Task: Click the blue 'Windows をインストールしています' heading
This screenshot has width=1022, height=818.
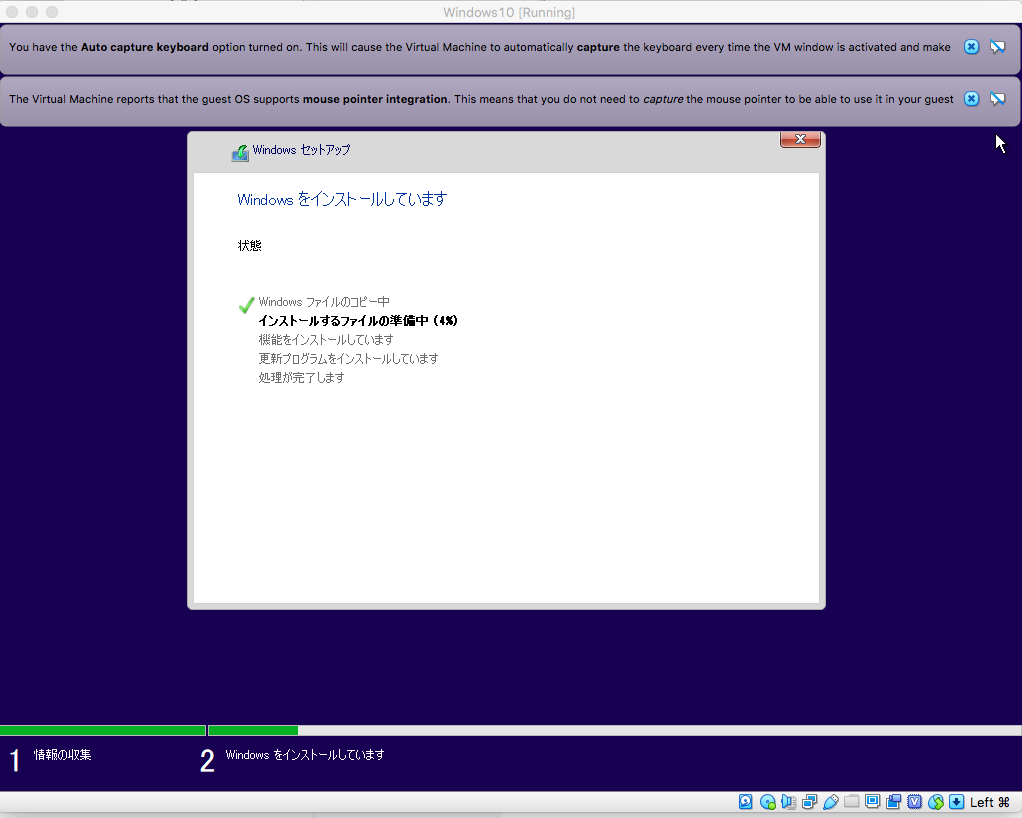Action: [342, 199]
